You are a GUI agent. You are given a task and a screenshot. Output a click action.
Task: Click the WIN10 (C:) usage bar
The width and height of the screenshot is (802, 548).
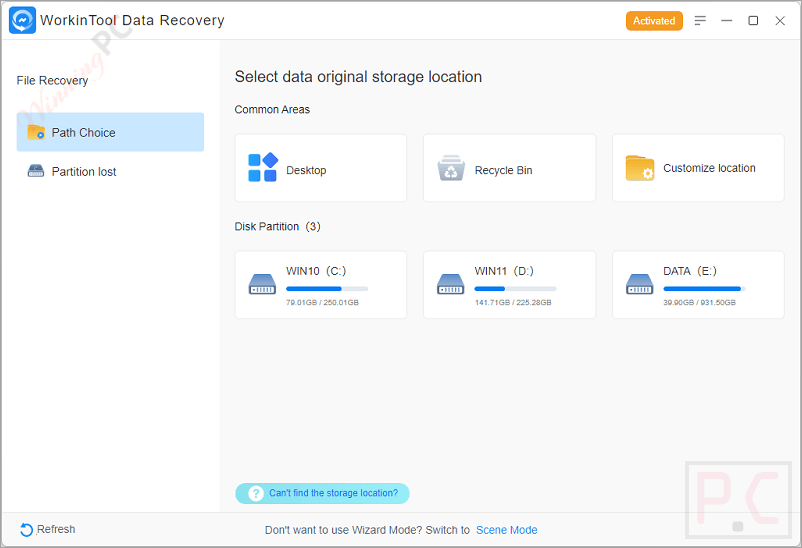pos(327,289)
